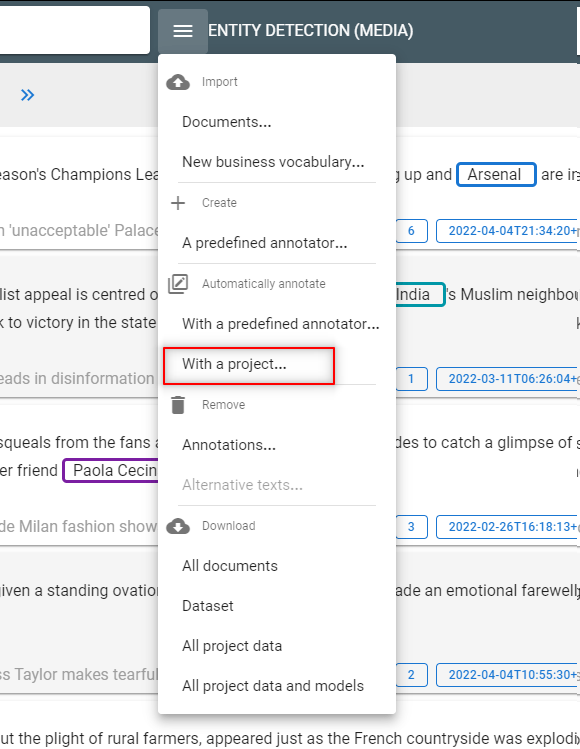580x749 pixels.
Task: Click the hamburger menu icon
Action: [183, 31]
